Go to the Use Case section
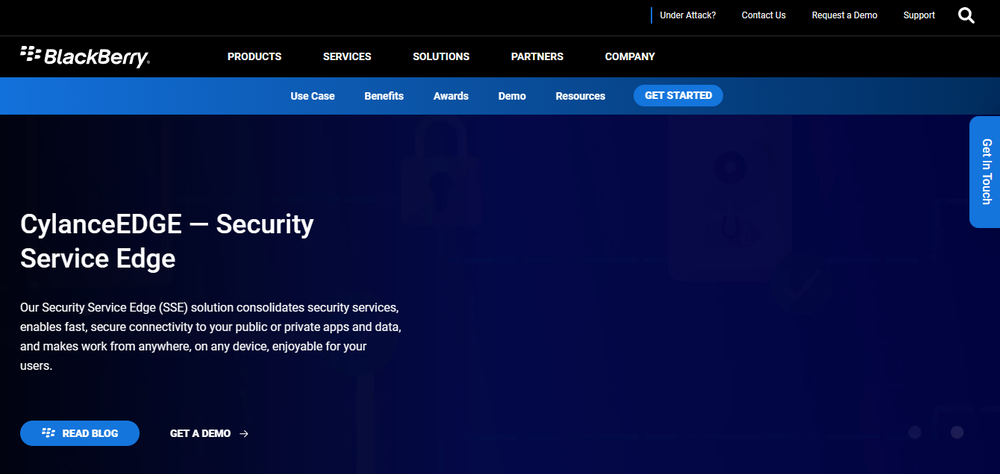Screen dimensions: 1000x474 pos(312,96)
